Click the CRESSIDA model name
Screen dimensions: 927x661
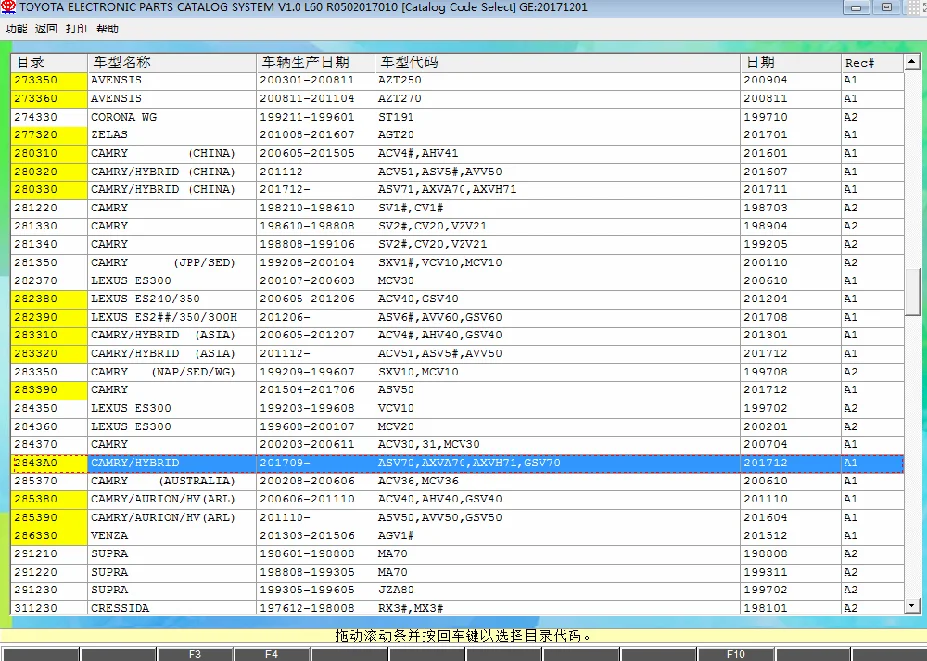tap(120, 608)
